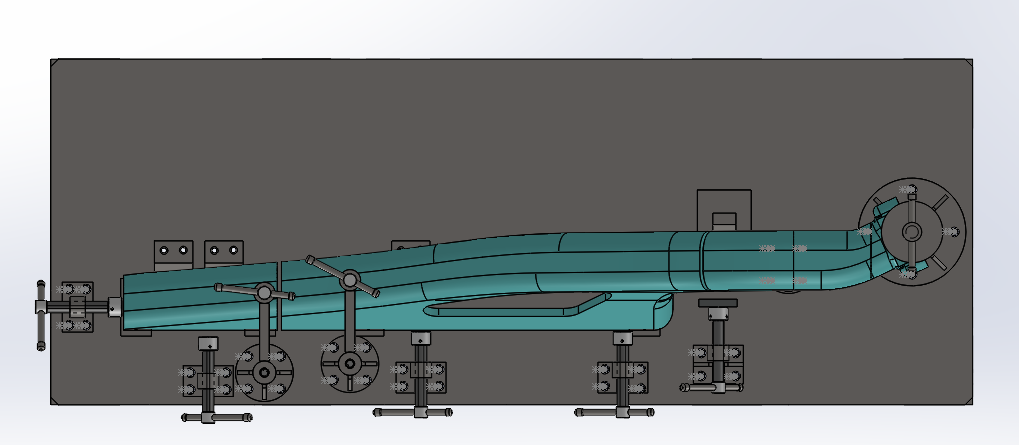This screenshot has width=1019, height=445.
Task: Pick the tilted crank bar on the rail
Action: point(342,277)
